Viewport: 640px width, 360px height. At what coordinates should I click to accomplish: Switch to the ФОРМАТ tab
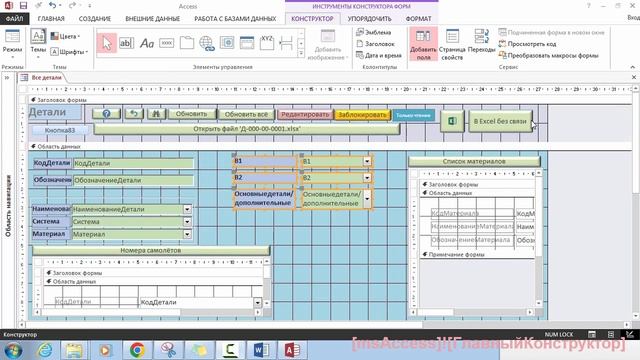coord(418,19)
